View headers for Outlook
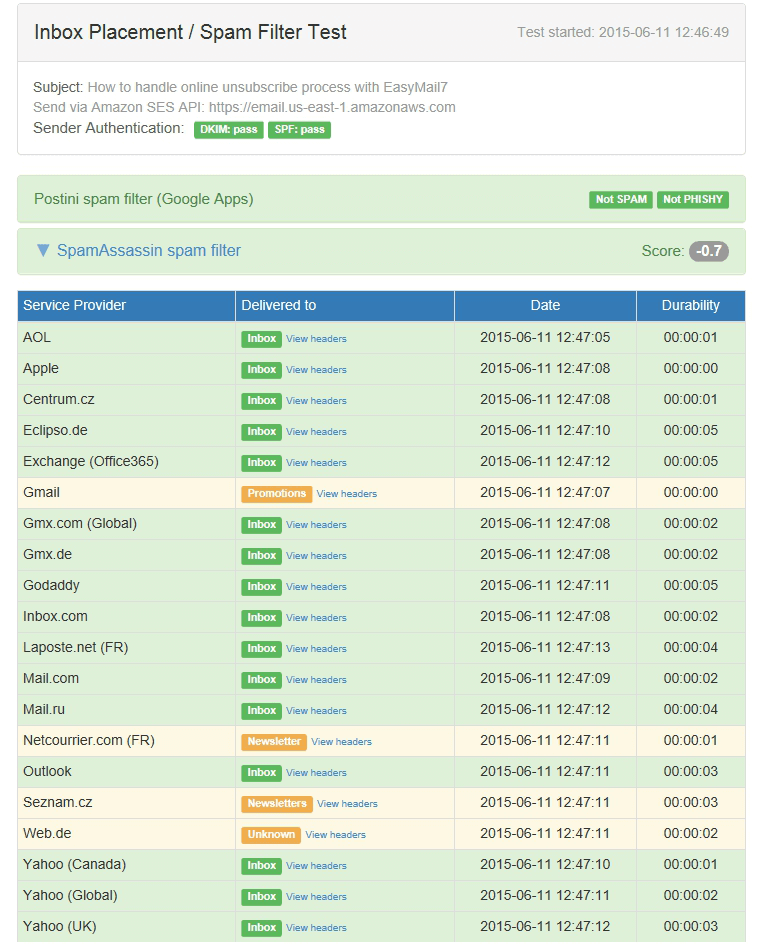The height and width of the screenshot is (944, 760). tap(316, 773)
